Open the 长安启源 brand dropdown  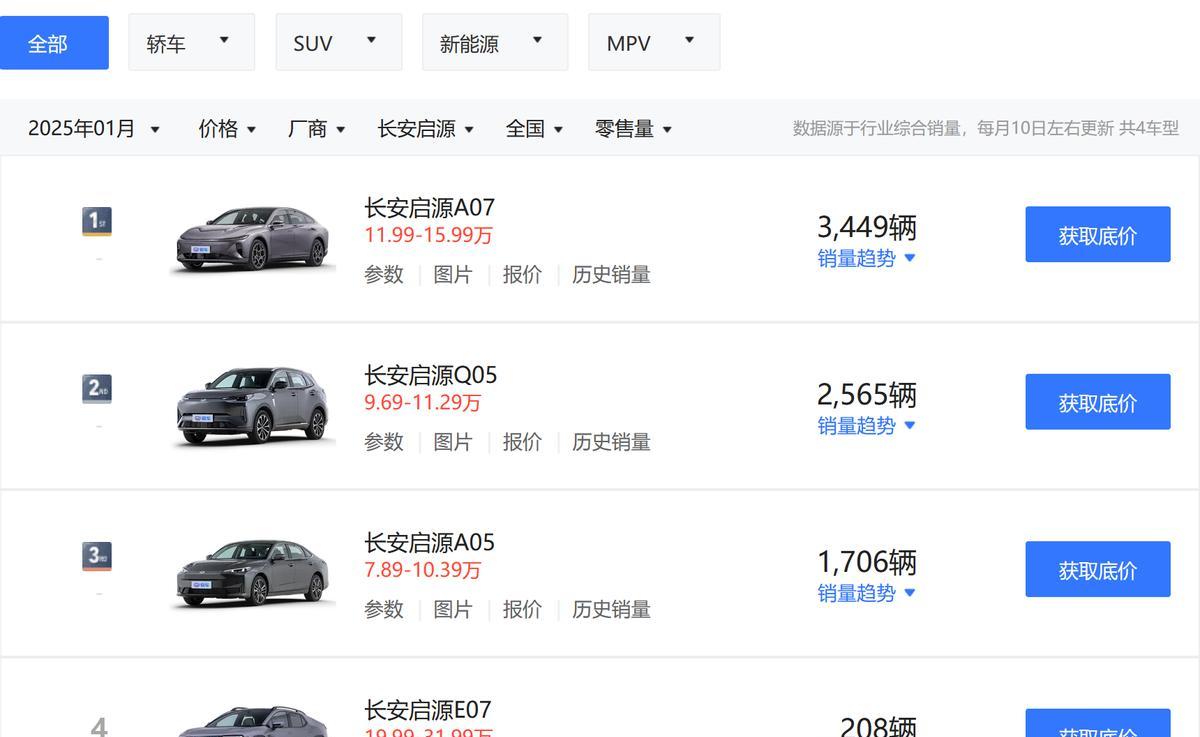click(x=425, y=129)
